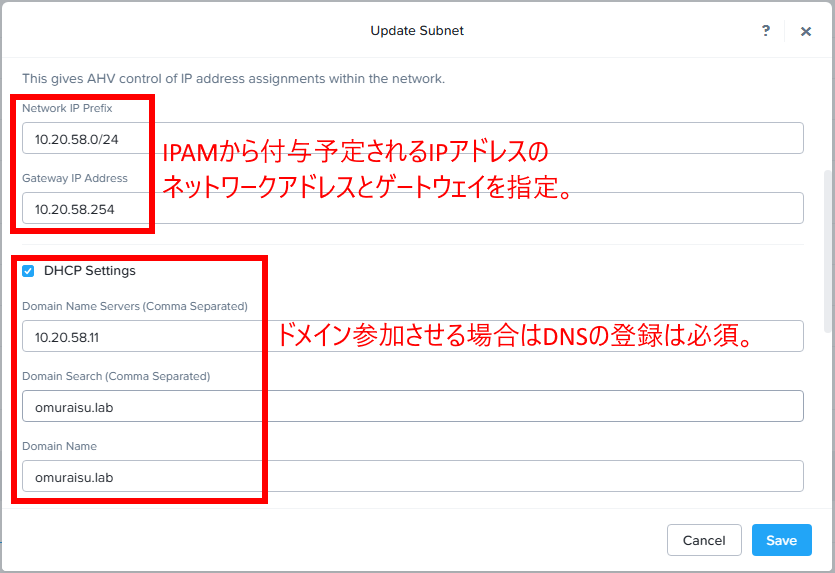This screenshot has height=573, width=835.
Task: Click the dialog's vertical scrollbar
Action: [x=826, y=250]
